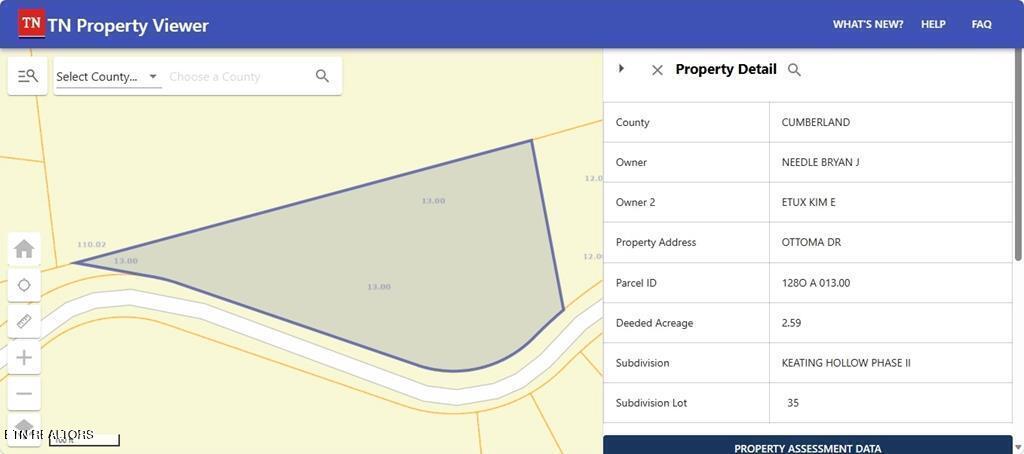Click the Choose a County input
The height and width of the screenshot is (454, 1024).
238,76
